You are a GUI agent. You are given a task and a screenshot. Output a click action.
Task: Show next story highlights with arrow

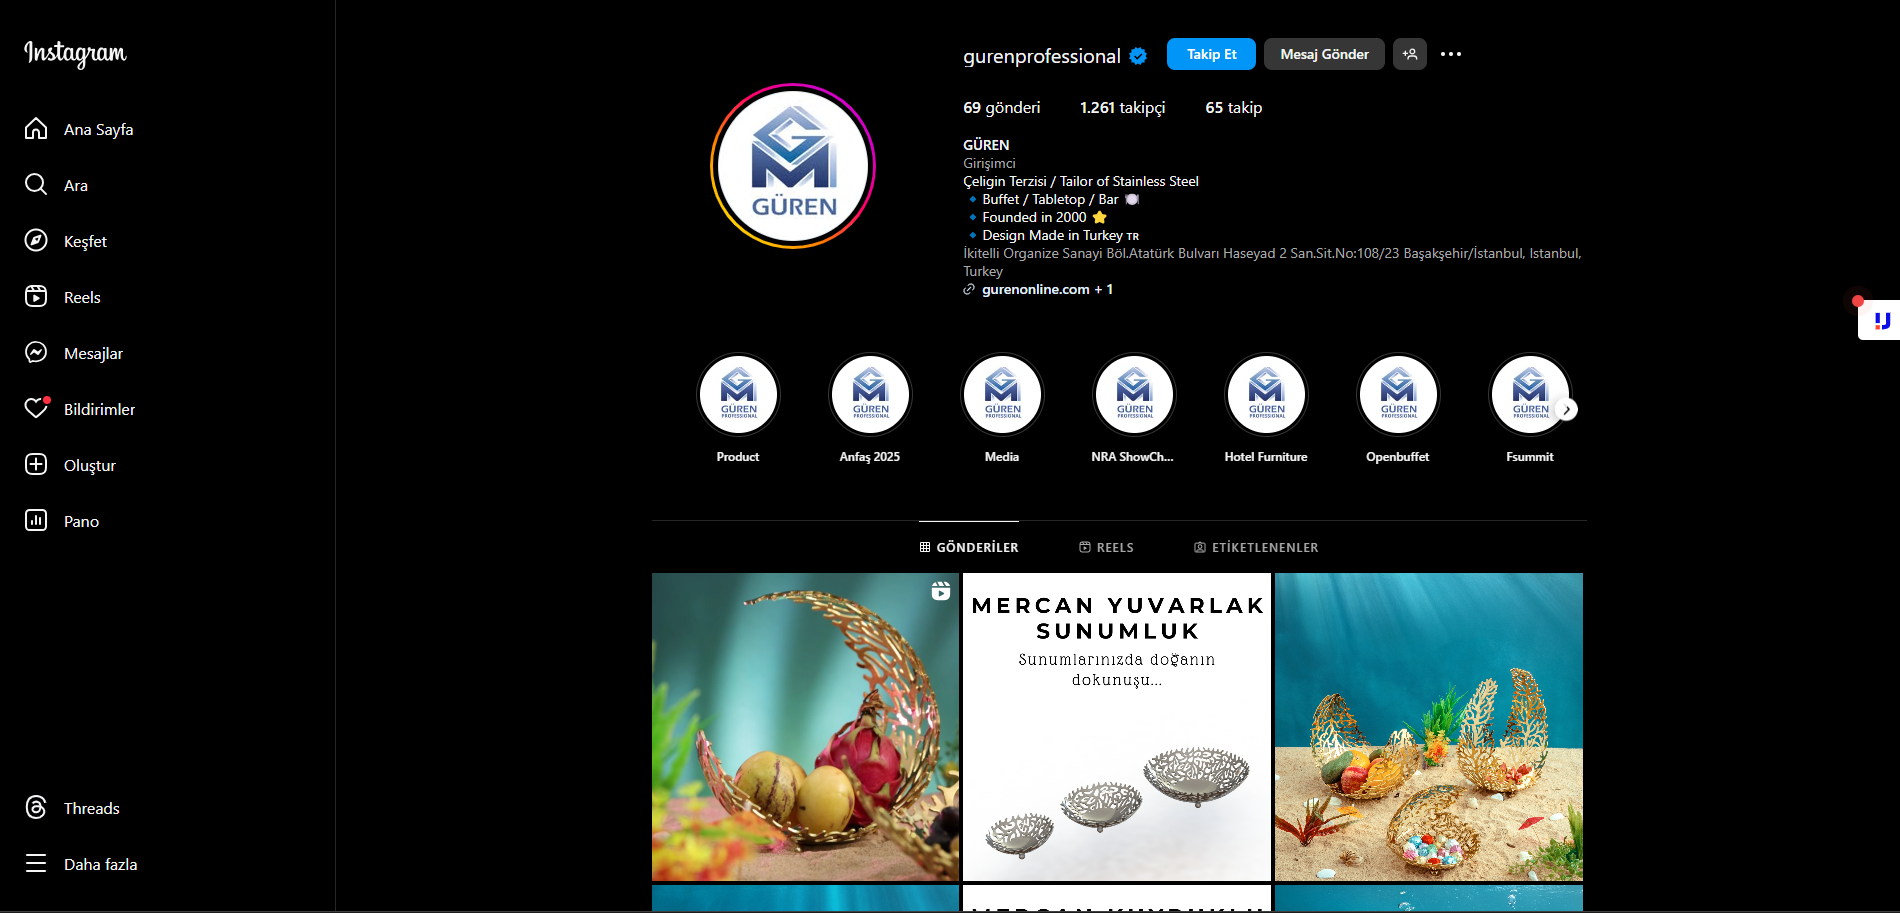click(x=1567, y=409)
